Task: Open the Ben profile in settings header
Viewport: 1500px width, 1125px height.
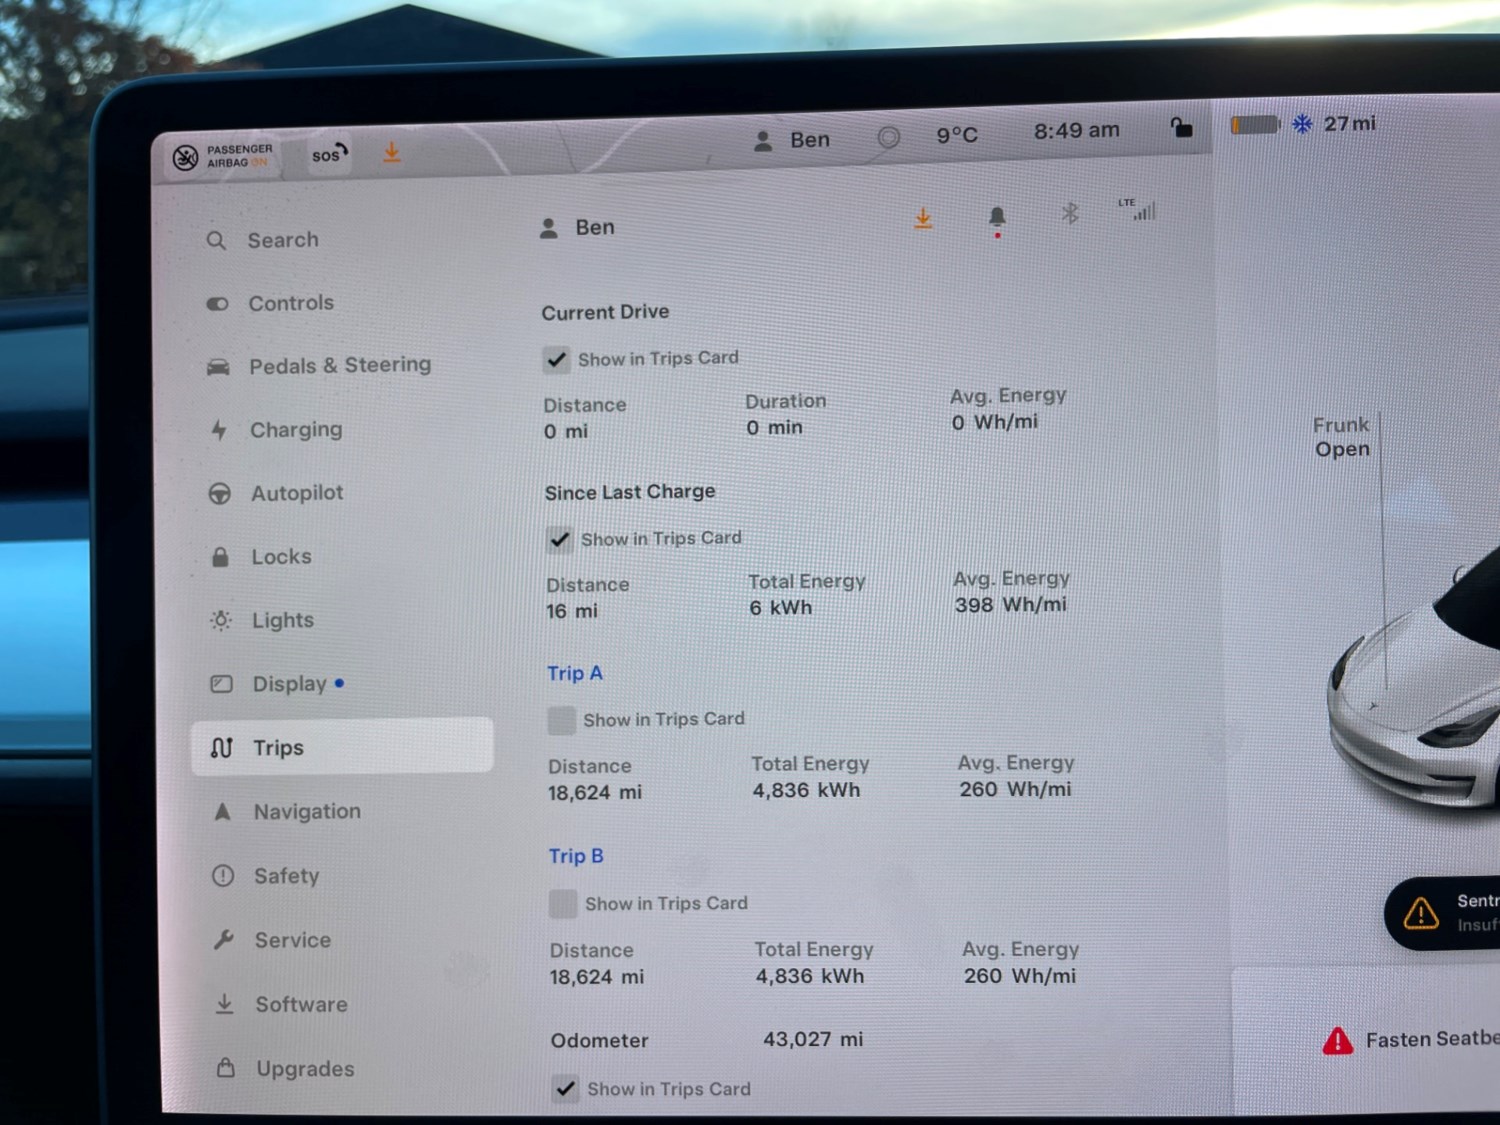Action: point(577,228)
